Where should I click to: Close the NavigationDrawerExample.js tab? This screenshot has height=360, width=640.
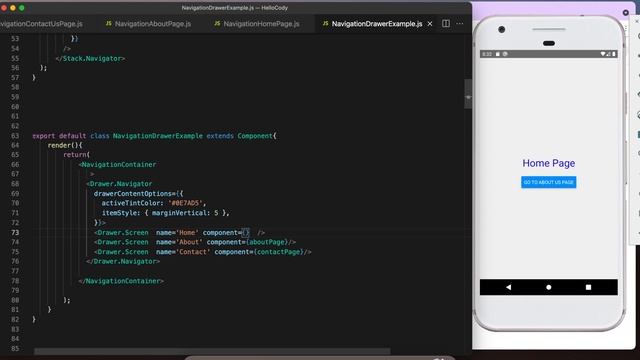tap(430, 24)
